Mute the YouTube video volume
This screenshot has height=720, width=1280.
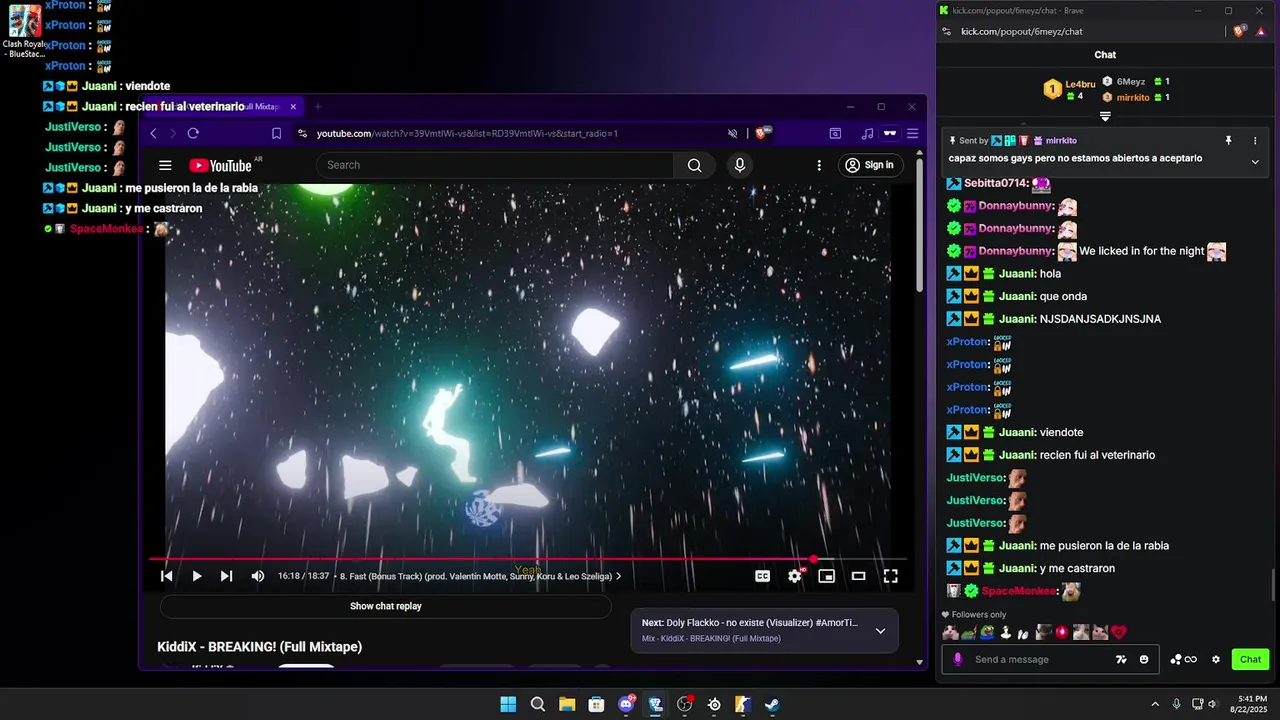[x=258, y=576]
